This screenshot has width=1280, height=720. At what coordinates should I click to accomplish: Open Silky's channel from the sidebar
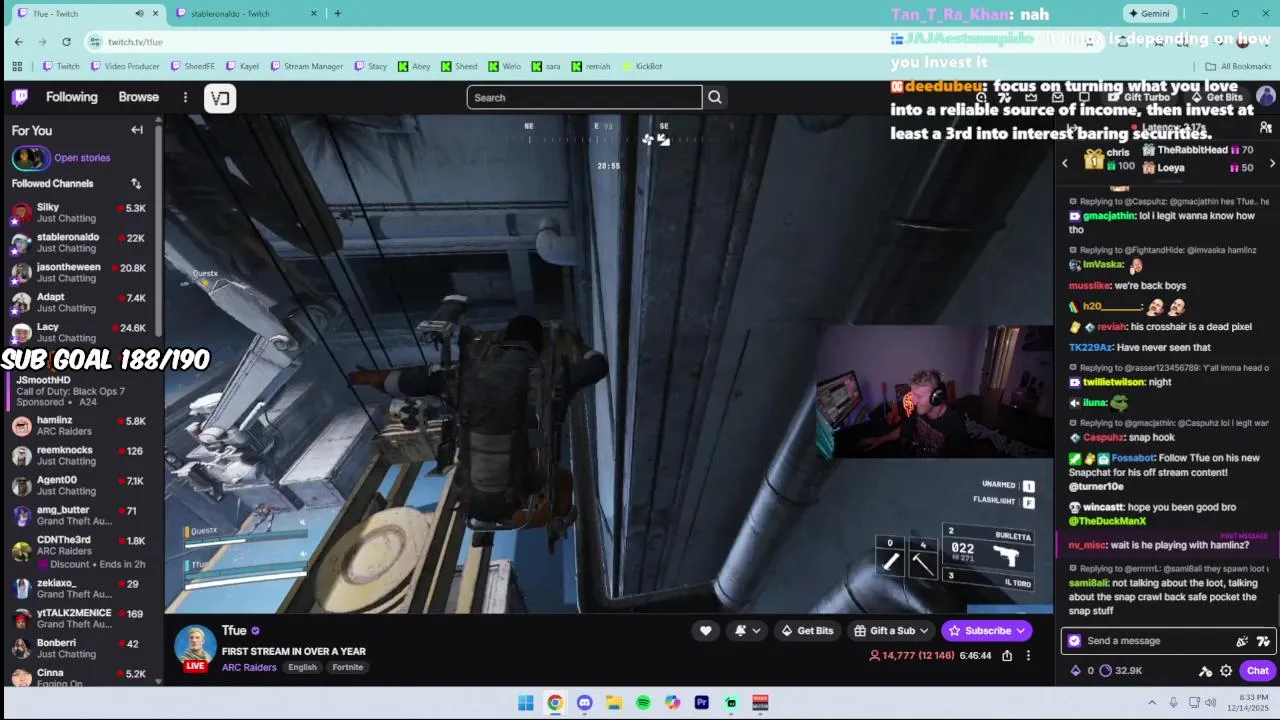click(x=80, y=213)
